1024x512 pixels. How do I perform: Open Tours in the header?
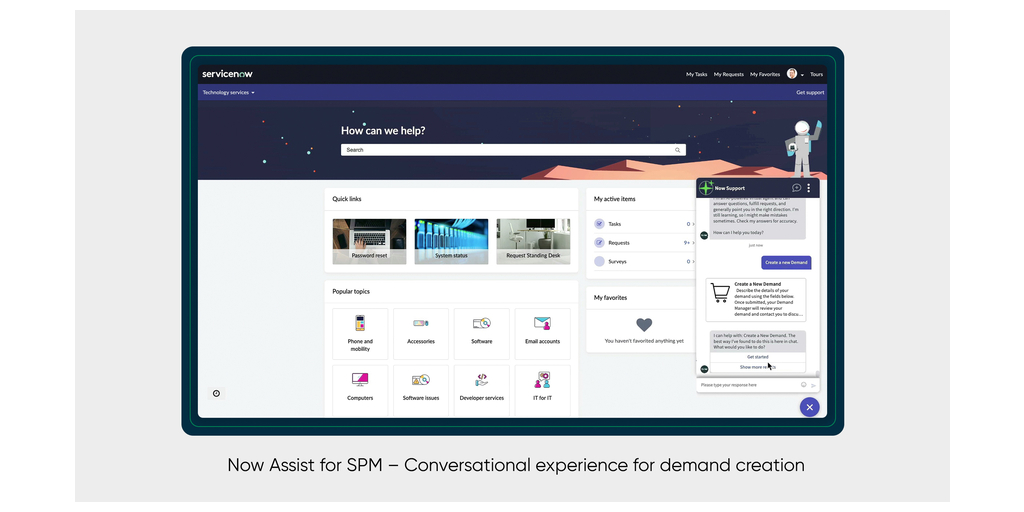[x=816, y=74]
